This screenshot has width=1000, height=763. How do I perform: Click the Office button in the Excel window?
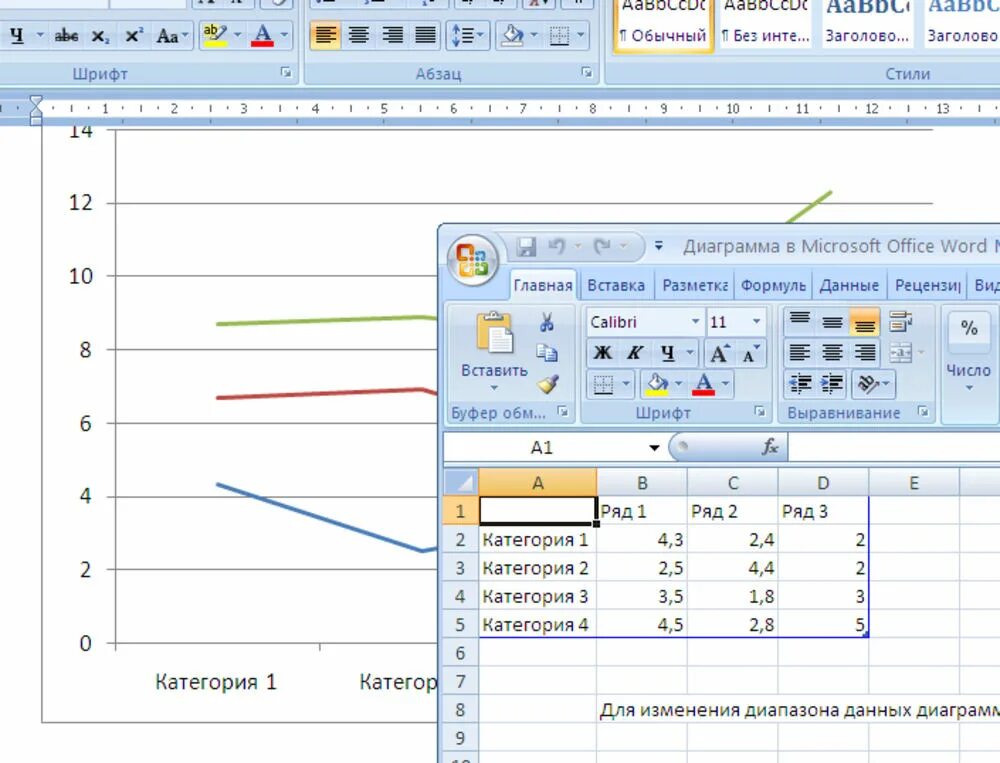473,260
